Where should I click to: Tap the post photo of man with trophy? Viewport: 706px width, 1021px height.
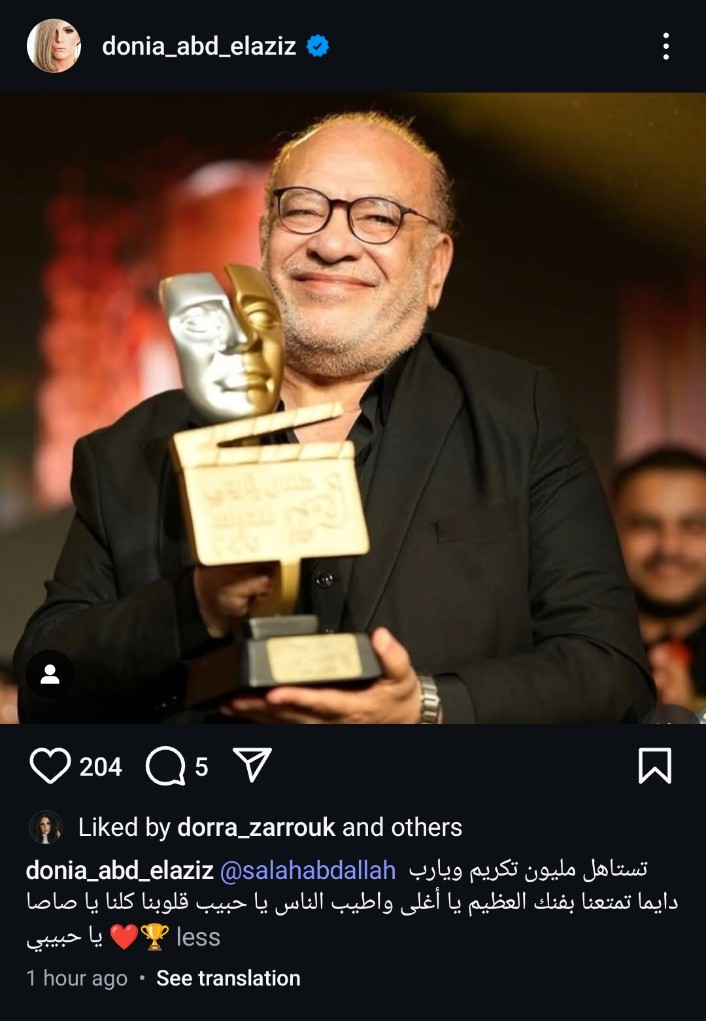point(353,408)
